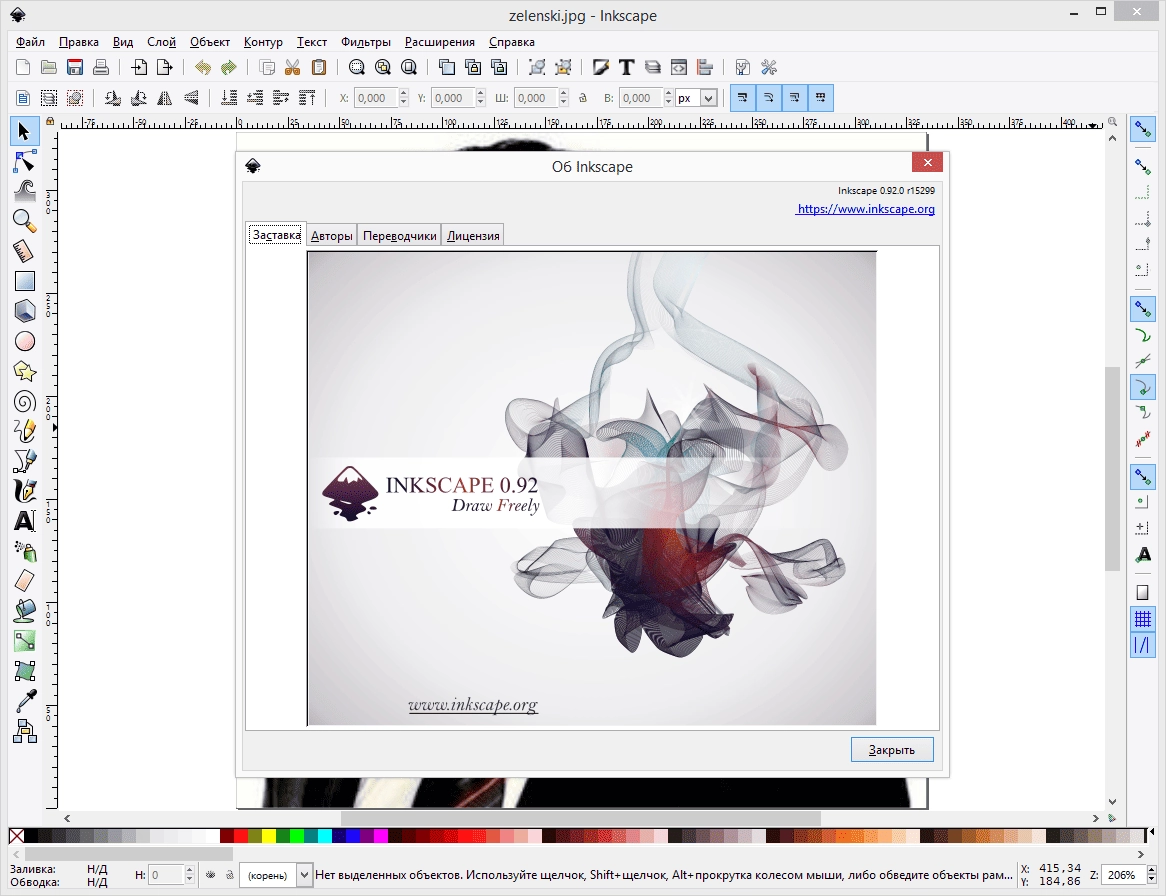1166x896 pixels.
Task: Click the Save document icon
Action: pos(74,68)
